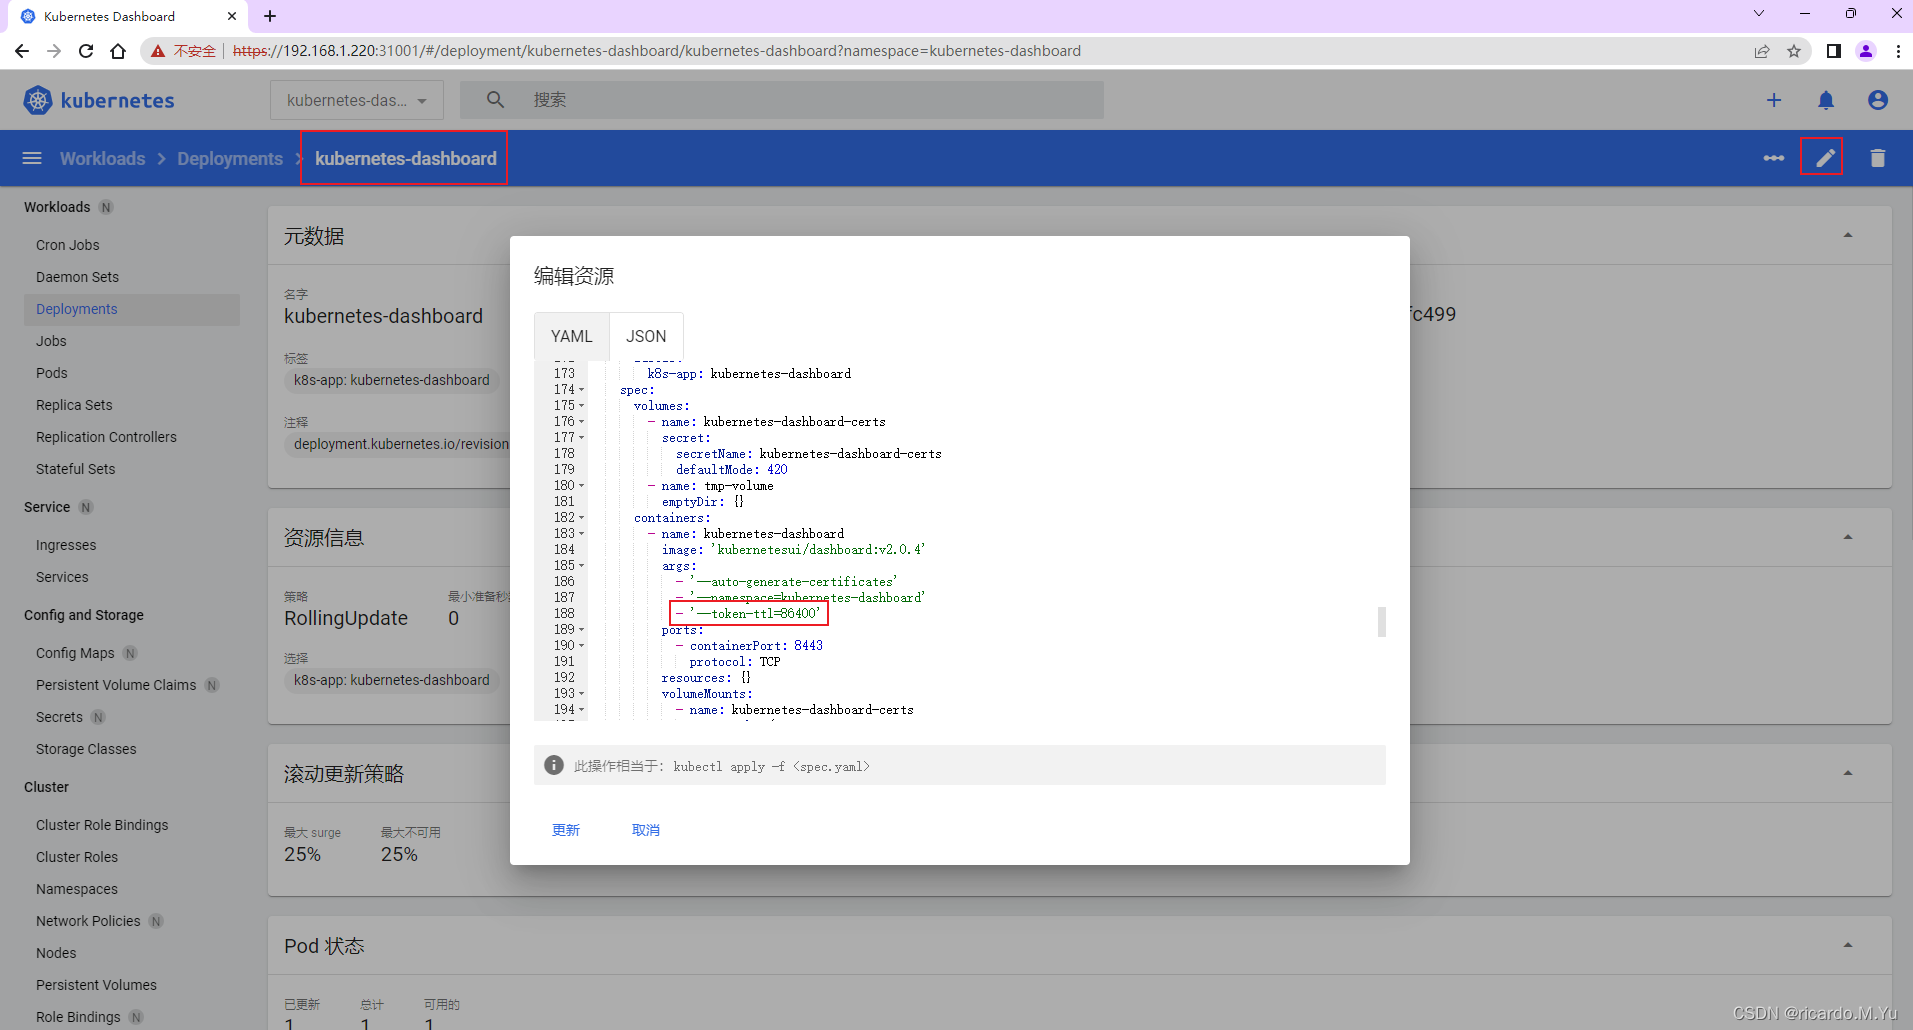This screenshot has height=1030, width=1913.
Task: Click the Kubernetes logo icon
Action: click(x=38, y=100)
